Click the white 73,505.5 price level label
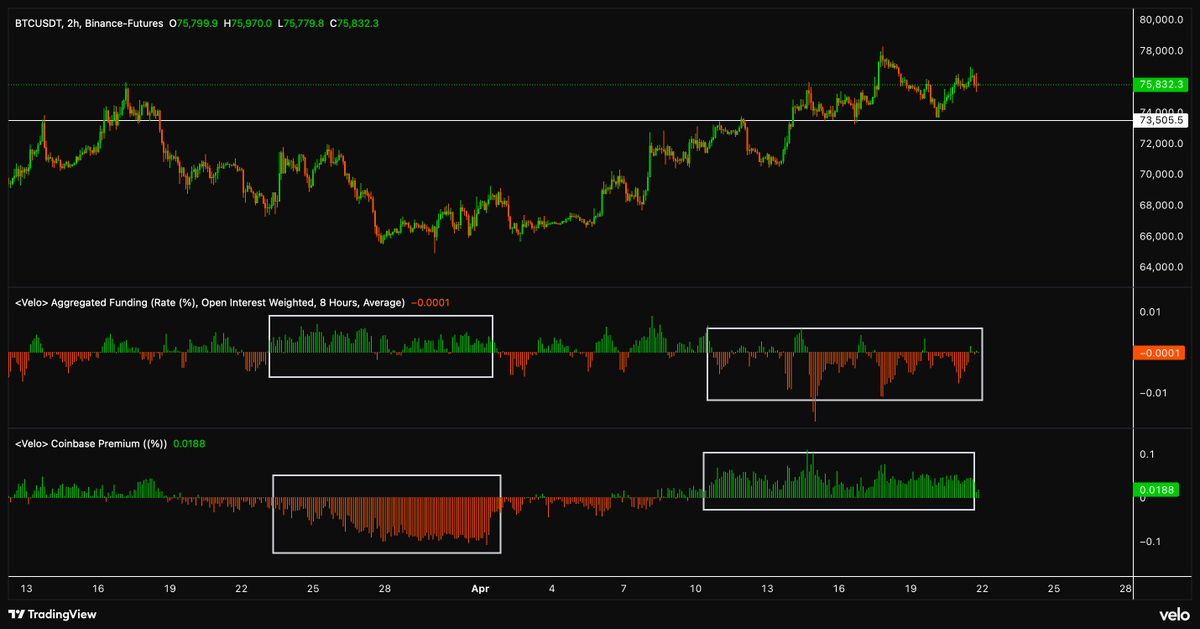The image size is (1200, 629). (1159, 121)
